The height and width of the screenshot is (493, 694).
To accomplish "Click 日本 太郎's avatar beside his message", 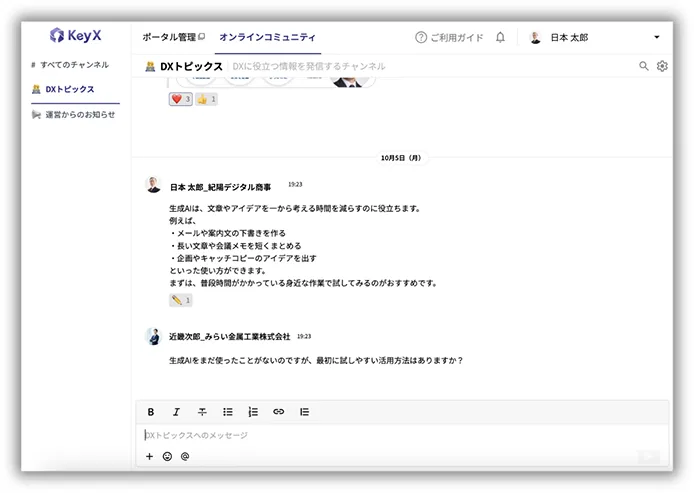I will point(154,185).
